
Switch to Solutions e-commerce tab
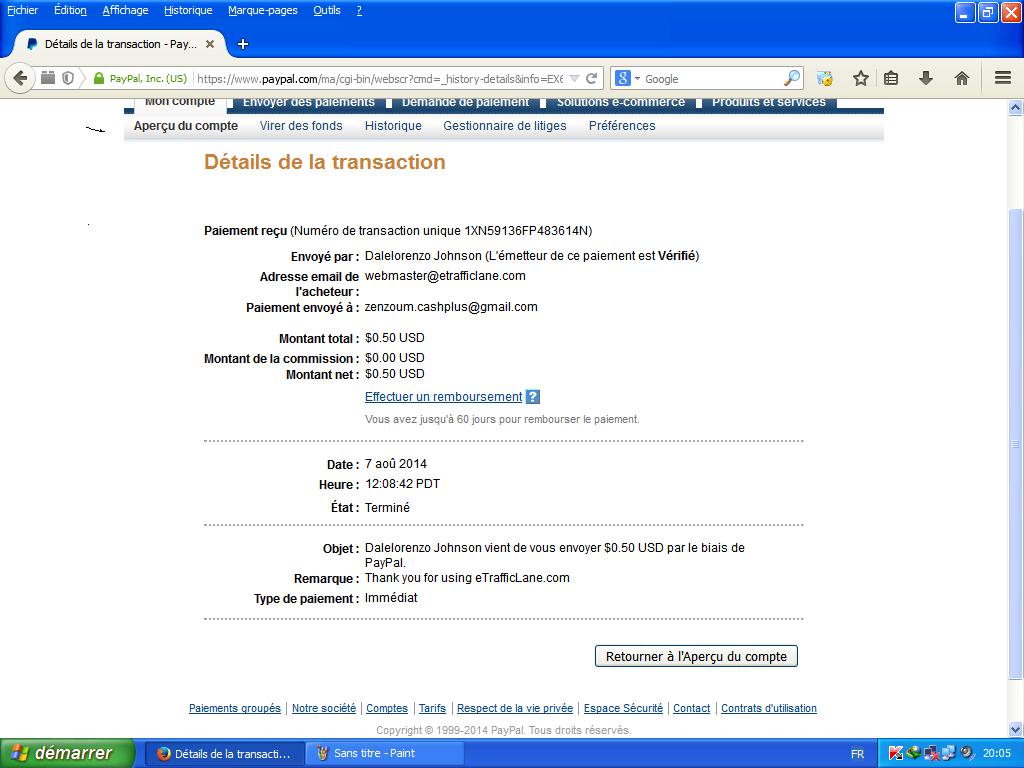[x=620, y=103]
